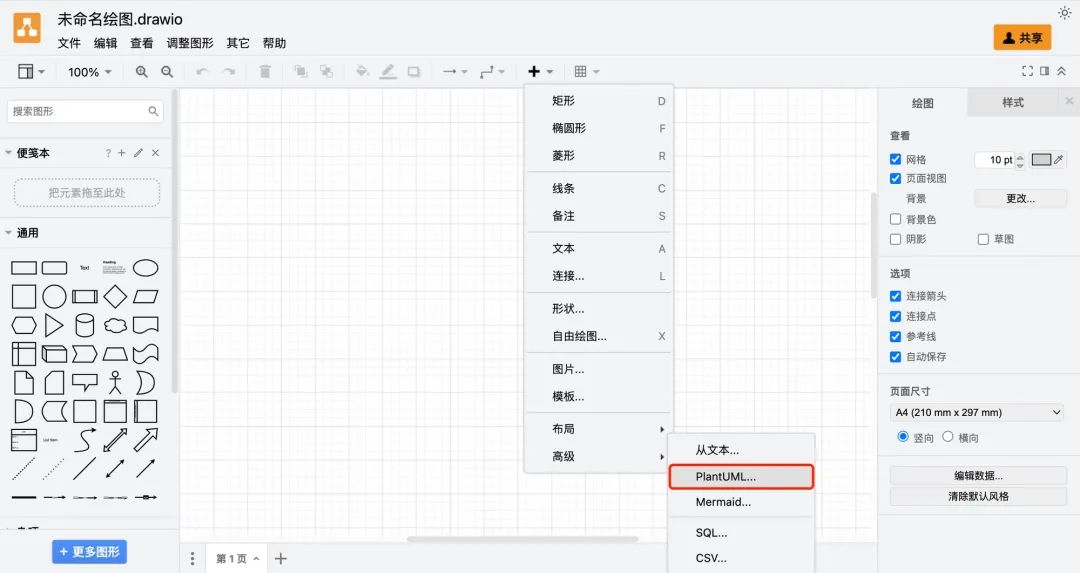Click the undo arrow icon
This screenshot has height=573, width=1080.
tap(202, 72)
